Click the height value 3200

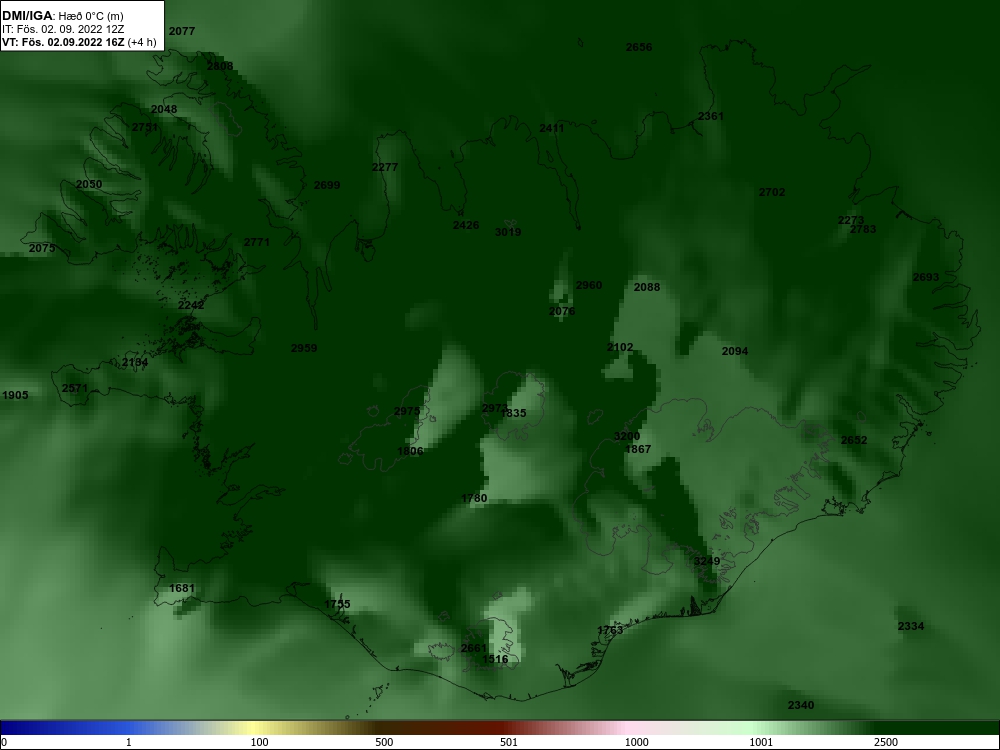click(626, 436)
